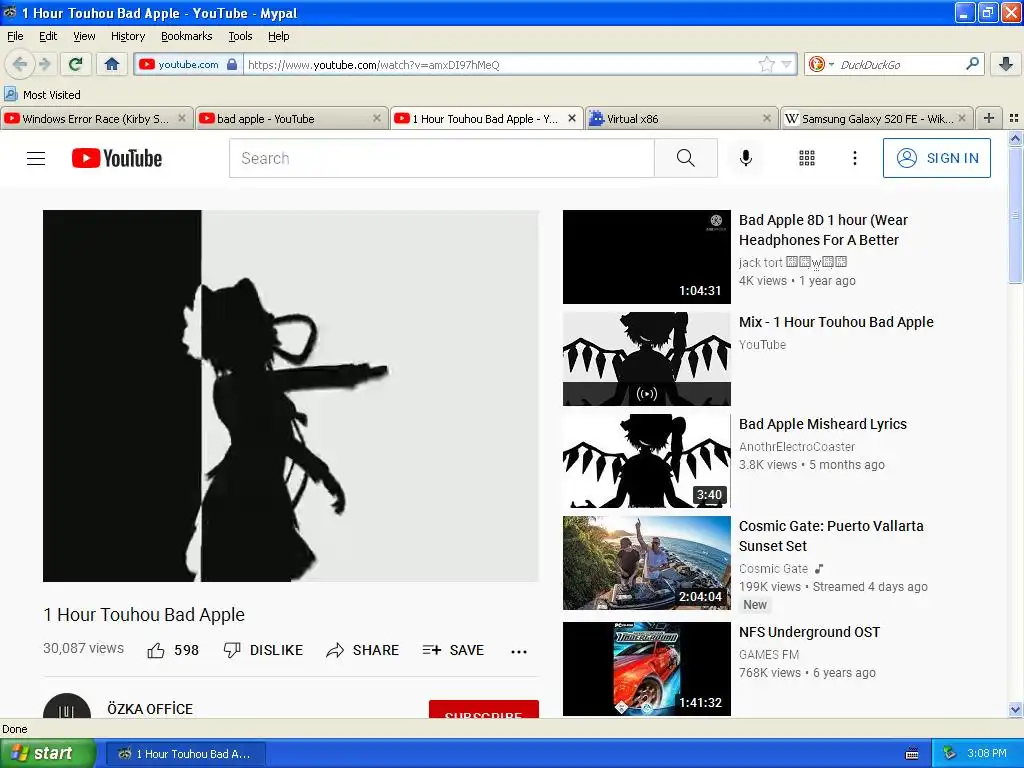Click the ÖZKA OFFİCE channel avatar
This screenshot has width=1024, height=768.
pos(67,707)
